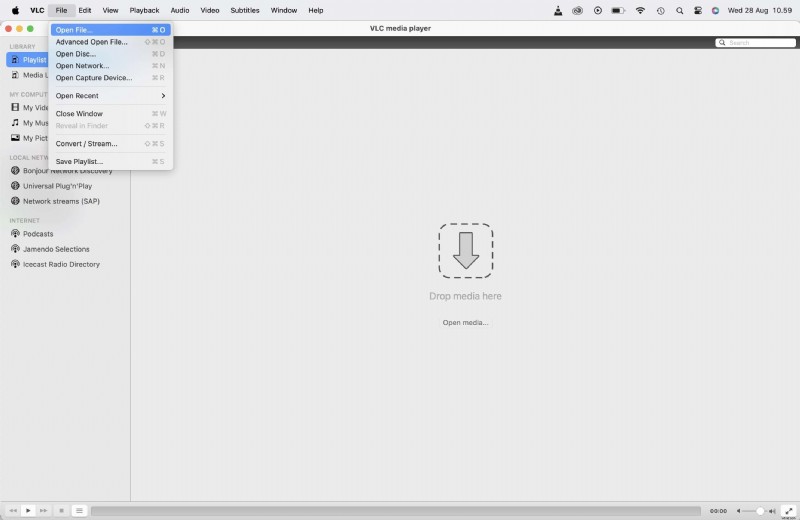Select Icecast Radio Directory
The height and width of the screenshot is (520, 800).
[x=61, y=265]
